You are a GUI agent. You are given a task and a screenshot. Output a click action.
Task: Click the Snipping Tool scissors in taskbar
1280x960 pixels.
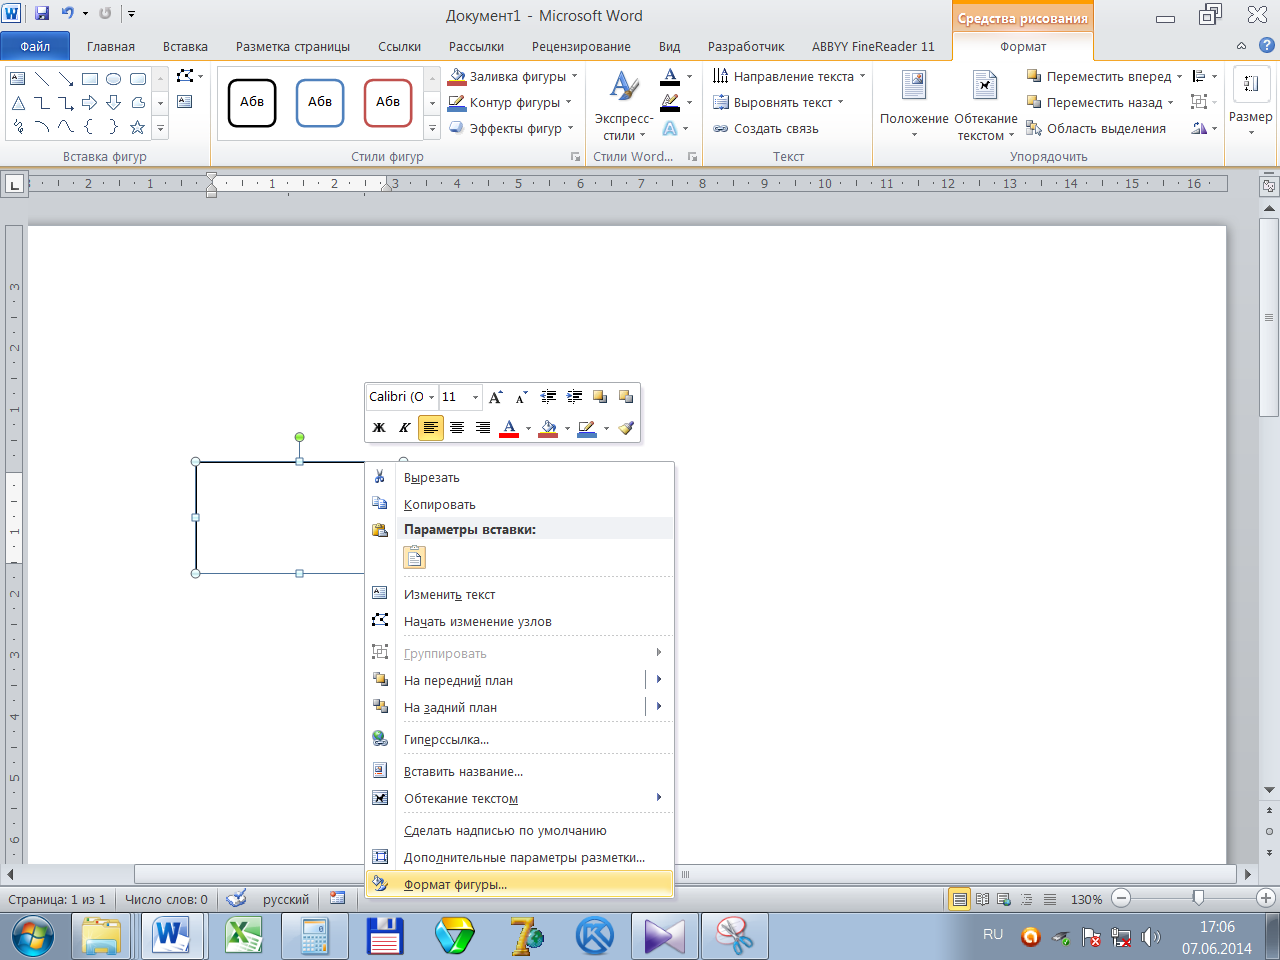[734, 937]
